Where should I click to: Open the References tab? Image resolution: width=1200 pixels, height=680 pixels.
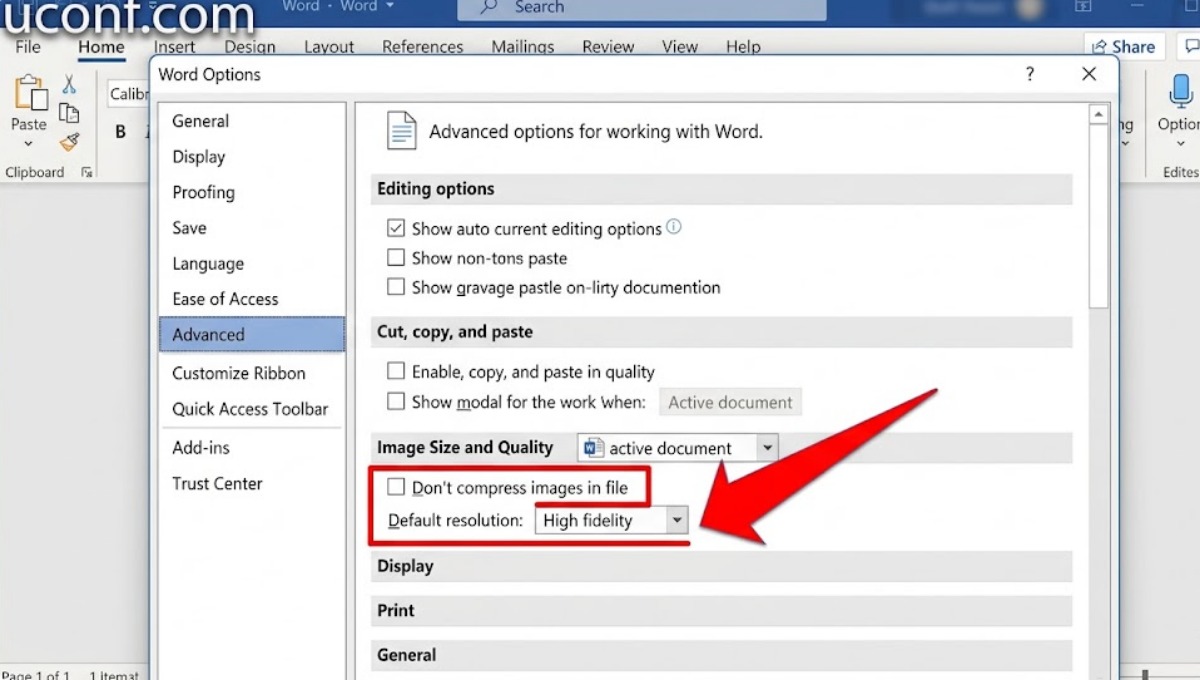point(423,47)
